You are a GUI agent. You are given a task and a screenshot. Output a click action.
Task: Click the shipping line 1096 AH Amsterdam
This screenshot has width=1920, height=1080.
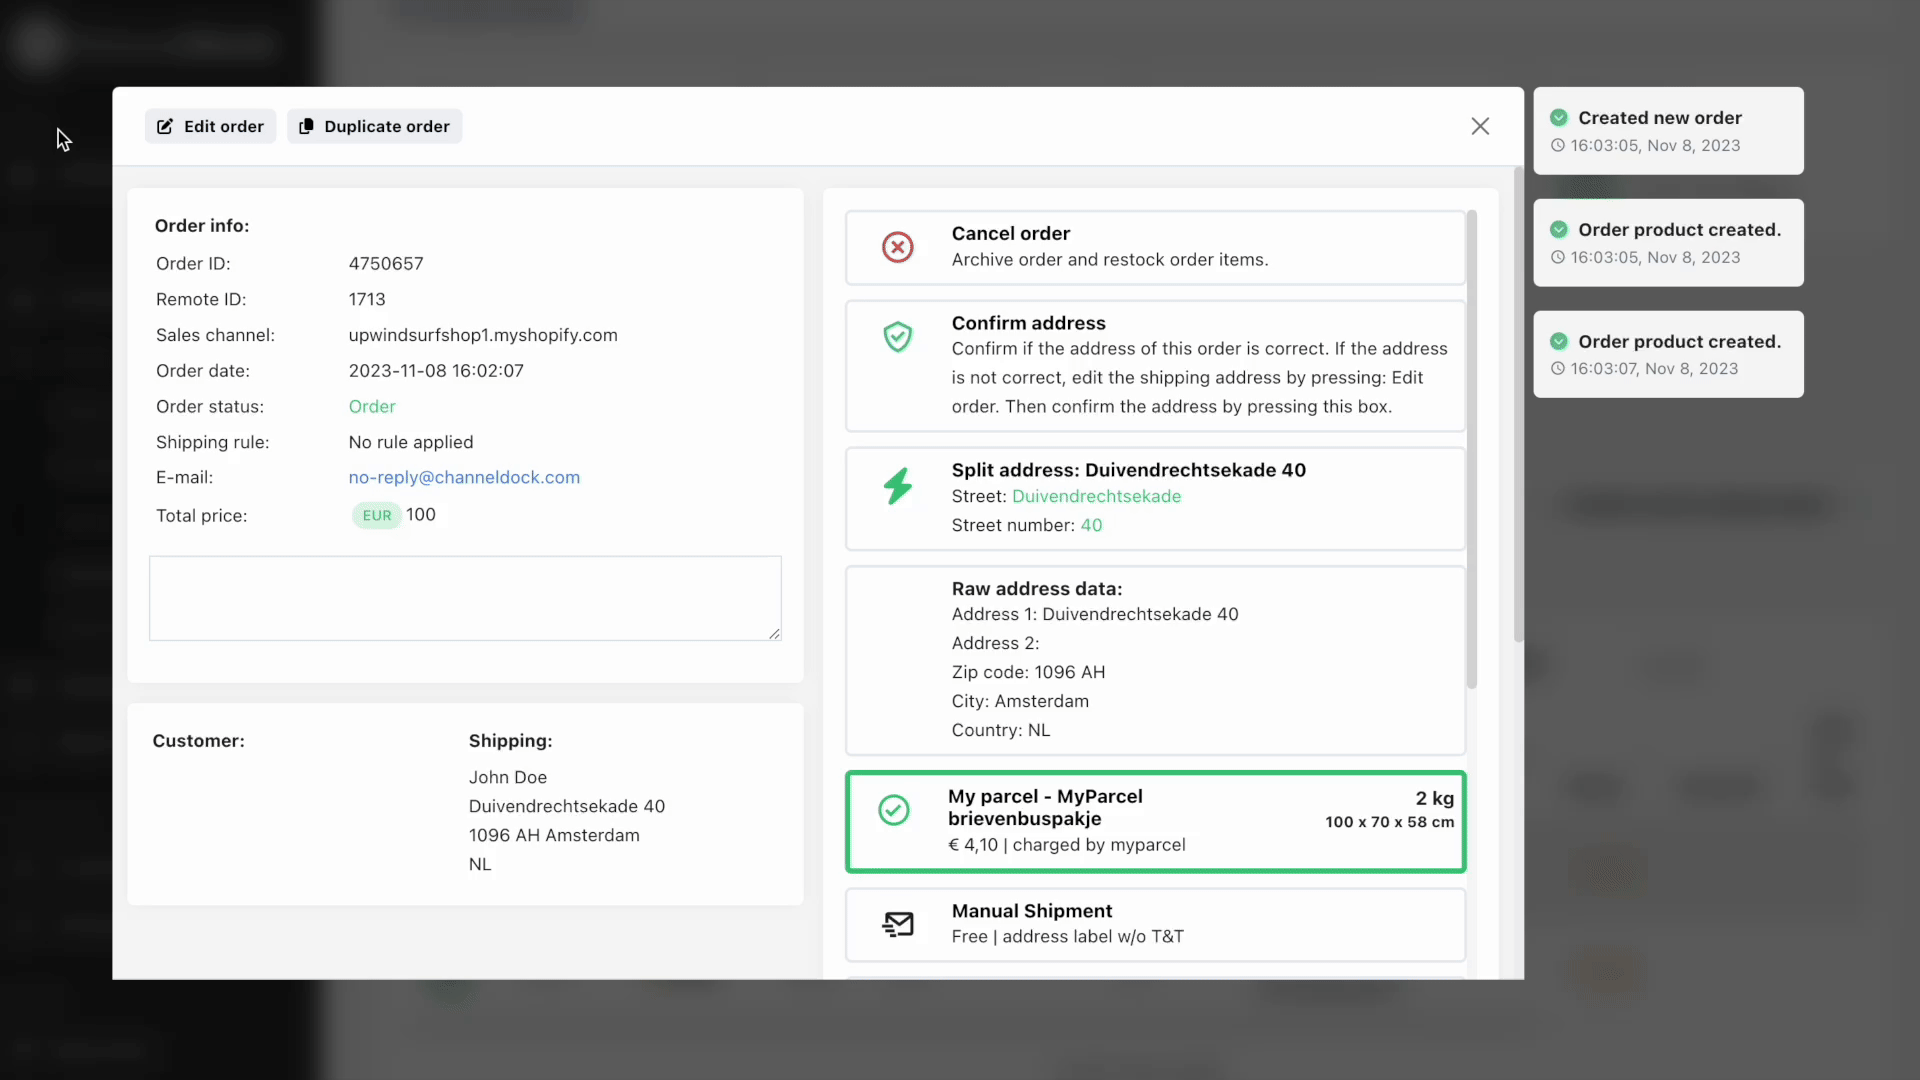pyautogui.click(x=554, y=835)
